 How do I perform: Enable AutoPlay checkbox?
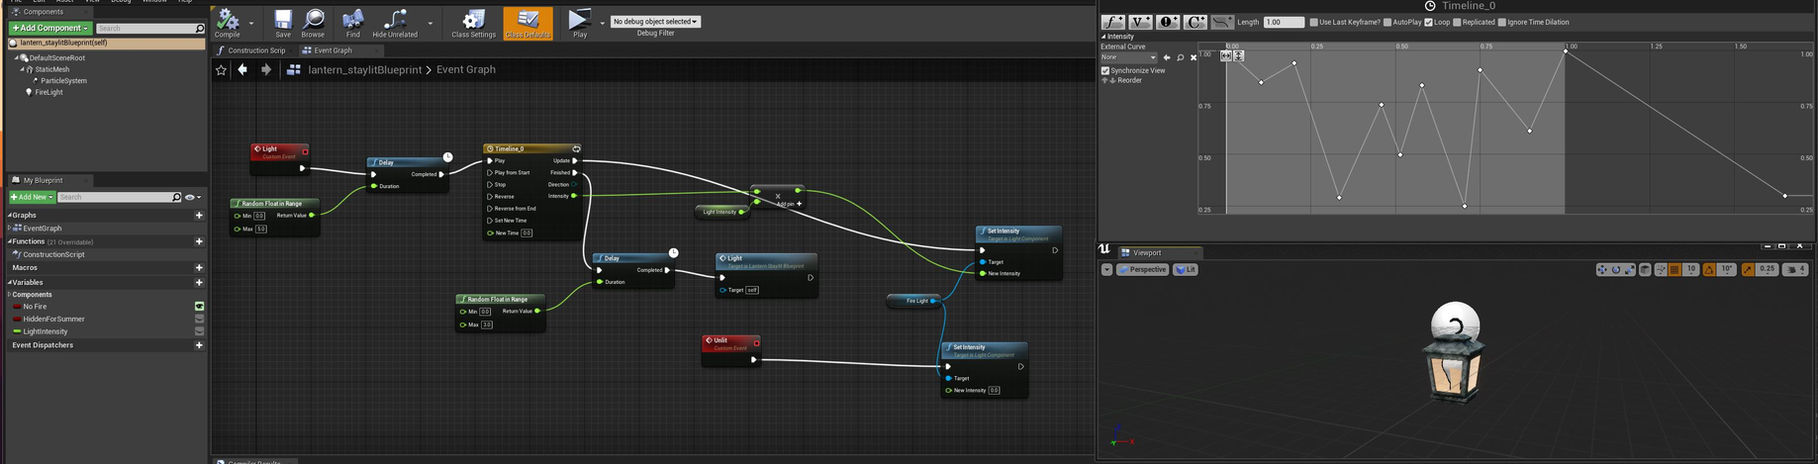(x=1387, y=22)
